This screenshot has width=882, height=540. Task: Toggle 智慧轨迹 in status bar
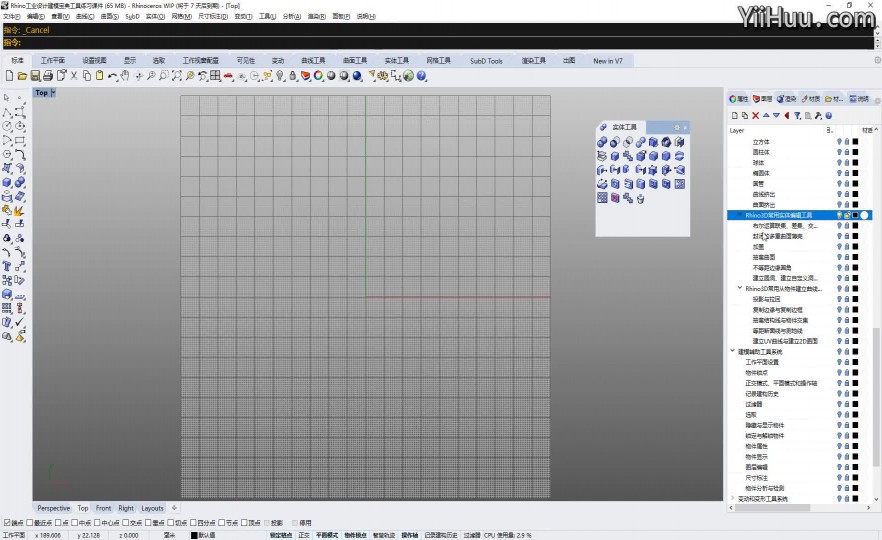pos(384,535)
